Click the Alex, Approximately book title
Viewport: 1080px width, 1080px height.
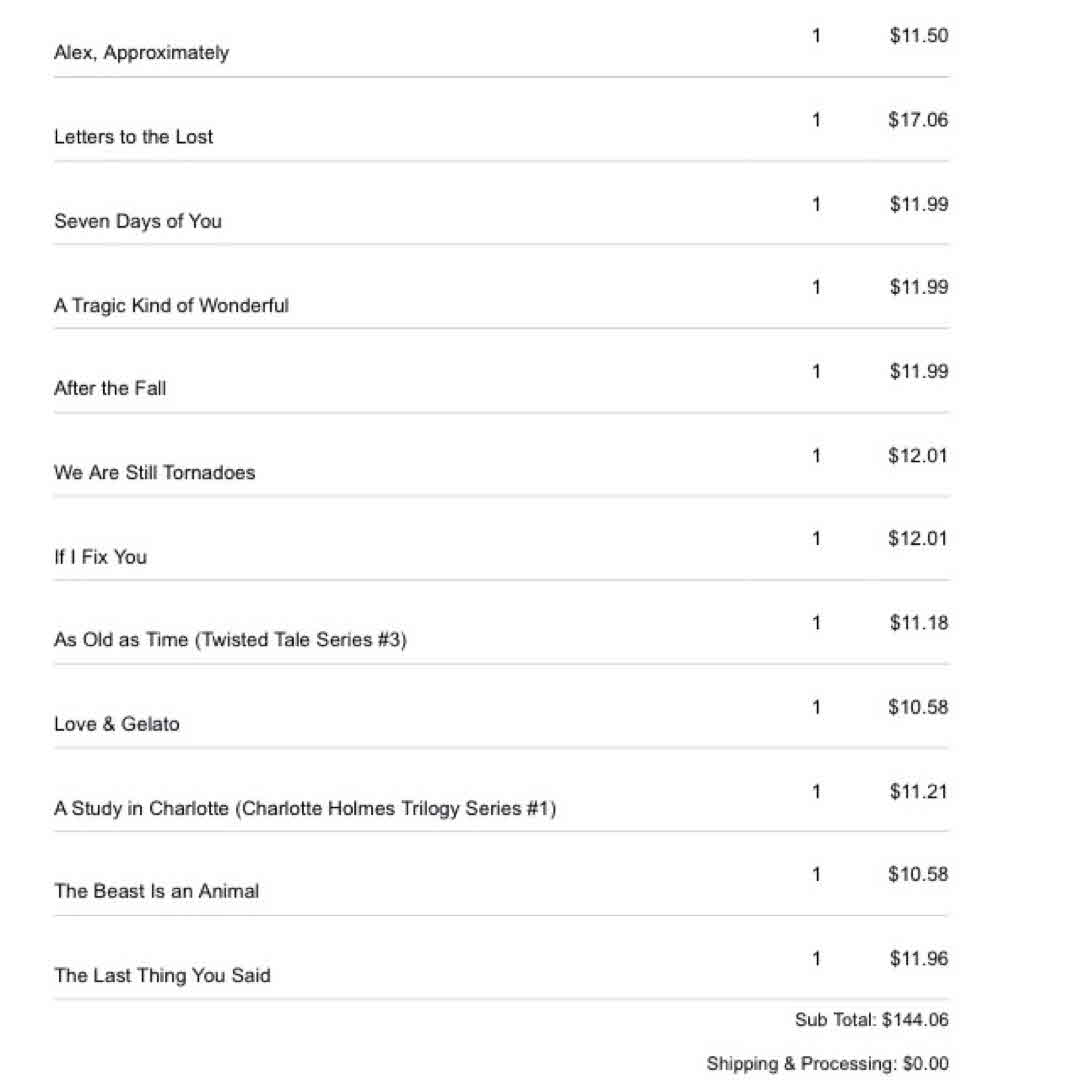click(x=141, y=53)
